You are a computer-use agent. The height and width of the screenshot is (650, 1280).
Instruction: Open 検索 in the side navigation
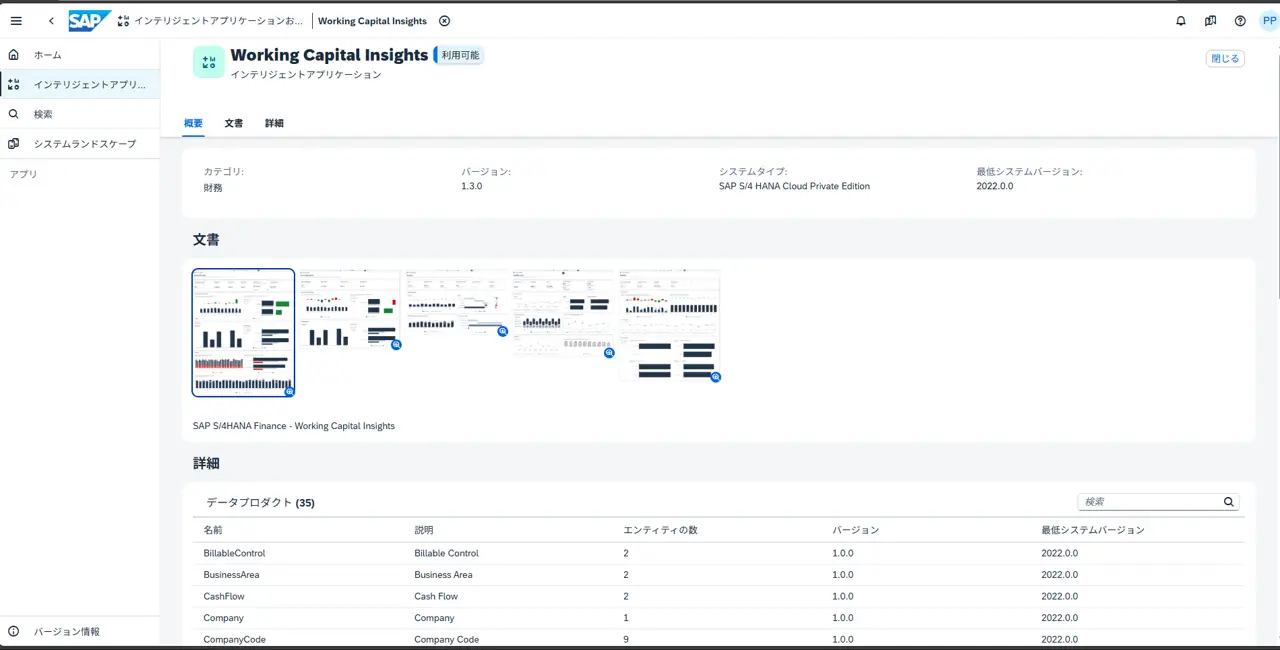click(43, 114)
